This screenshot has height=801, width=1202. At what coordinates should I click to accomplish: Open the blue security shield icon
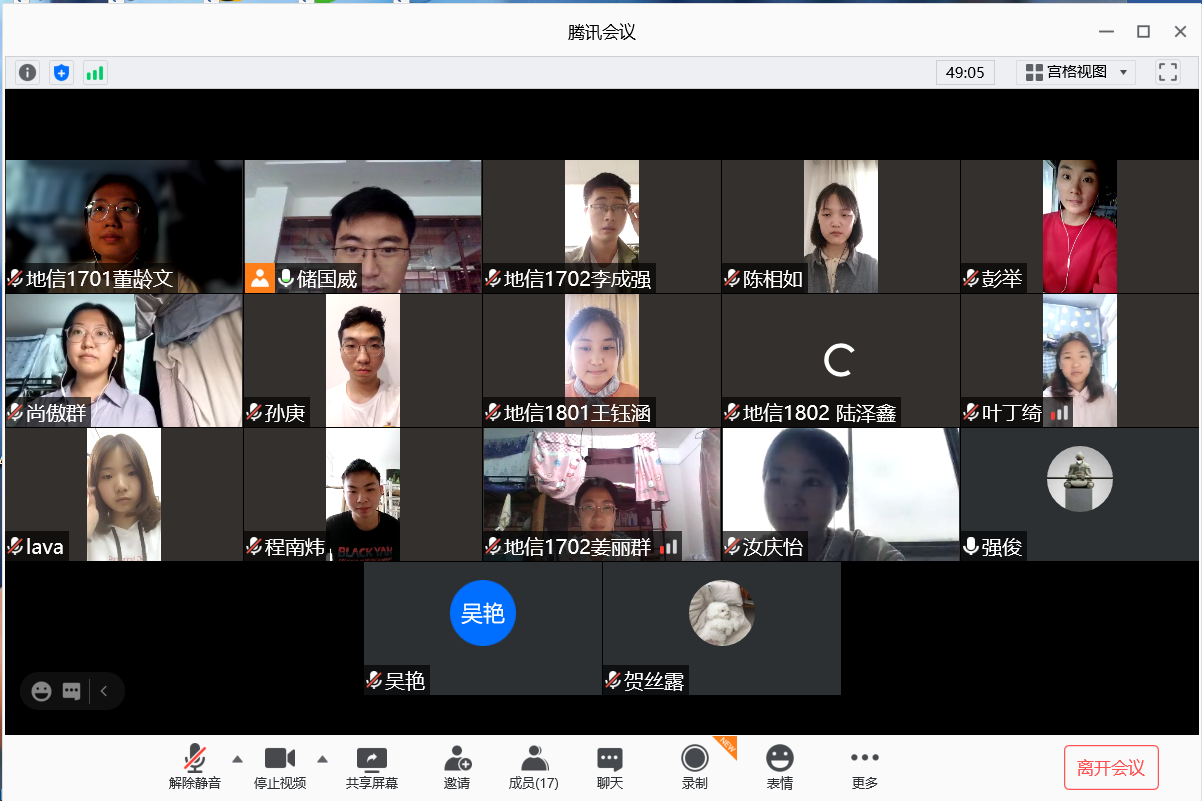tap(62, 72)
